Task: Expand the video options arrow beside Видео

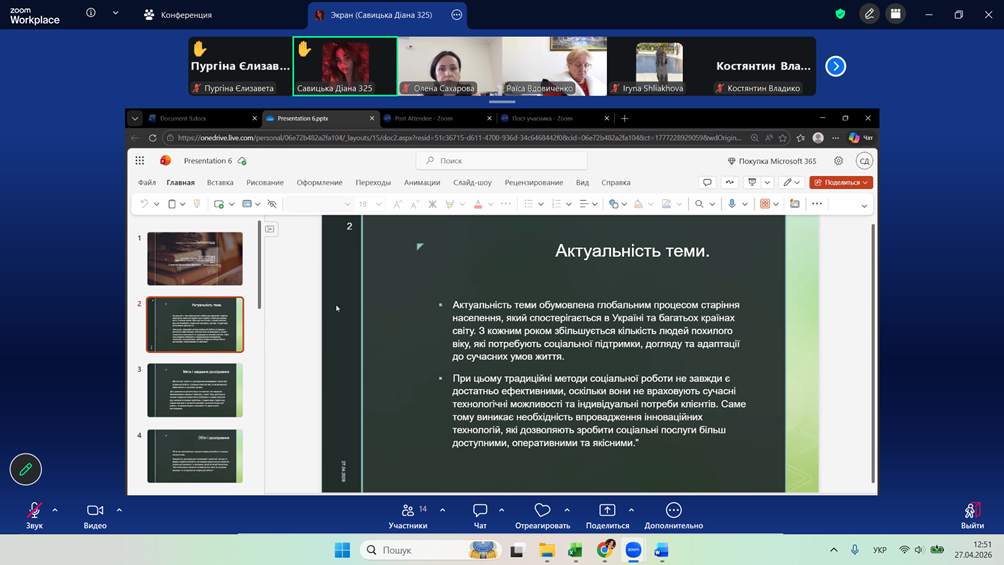Action: click(119, 510)
